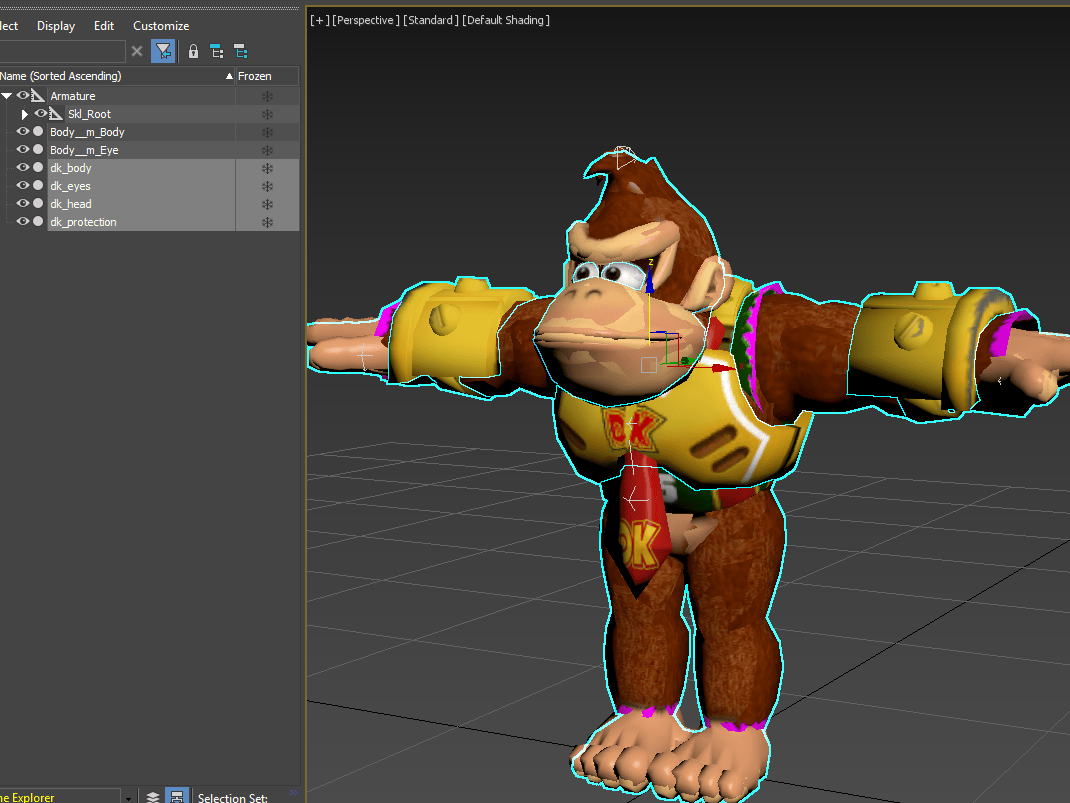Click the lock cell editing padlock icon
1070x803 pixels.
[193, 51]
